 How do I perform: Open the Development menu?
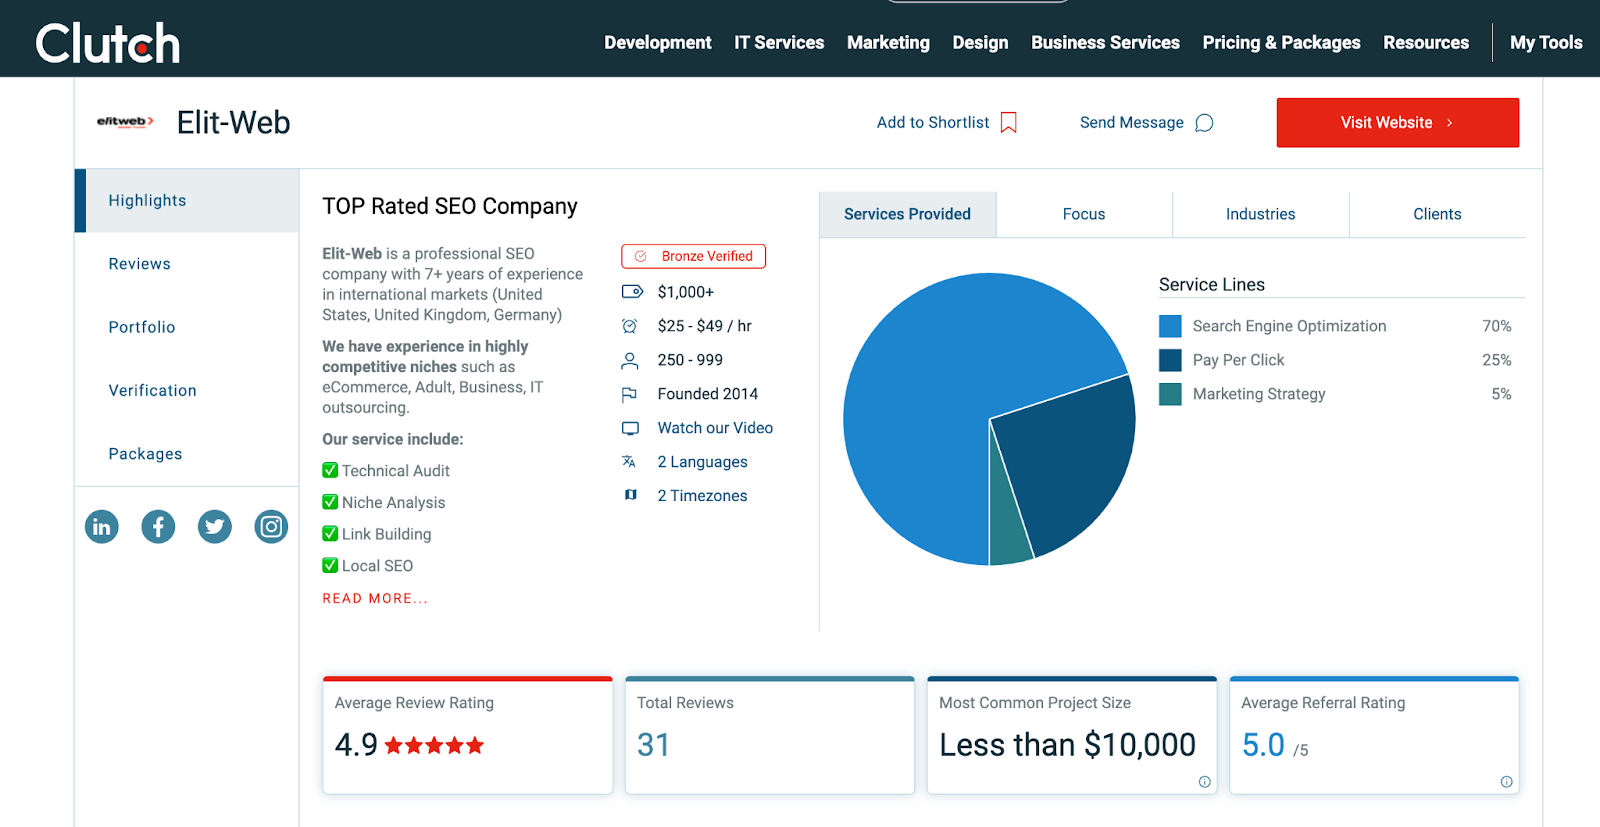pyautogui.click(x=658, y=42)
